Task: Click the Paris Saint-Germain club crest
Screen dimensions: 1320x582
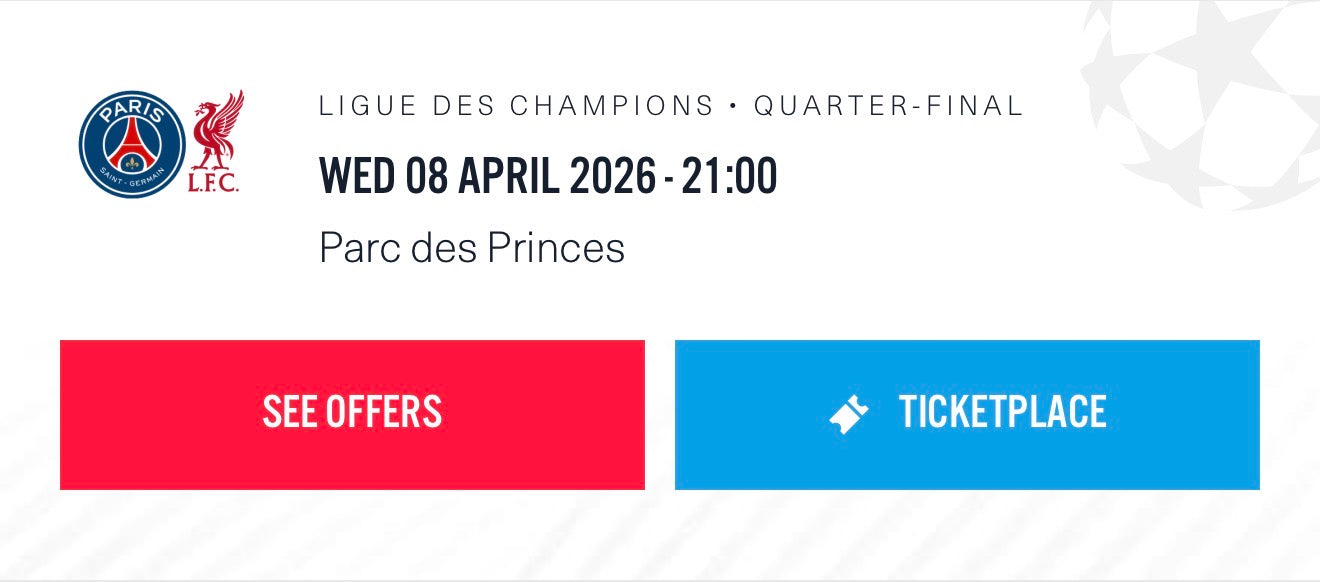Action: point(132,144)
